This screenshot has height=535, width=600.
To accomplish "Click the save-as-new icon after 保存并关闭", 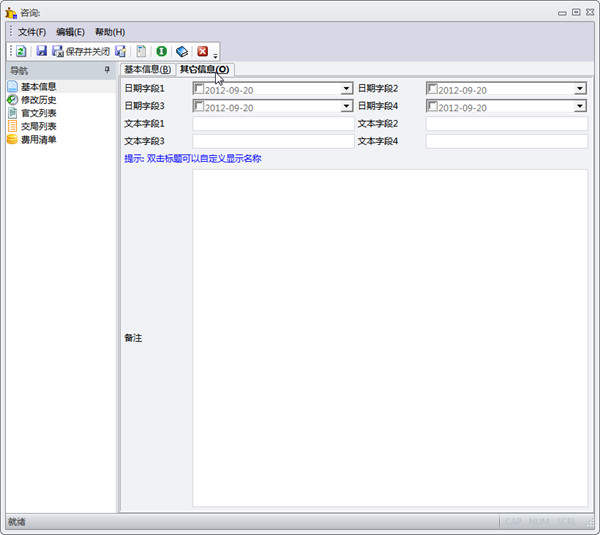I will (x=121, y=51).
